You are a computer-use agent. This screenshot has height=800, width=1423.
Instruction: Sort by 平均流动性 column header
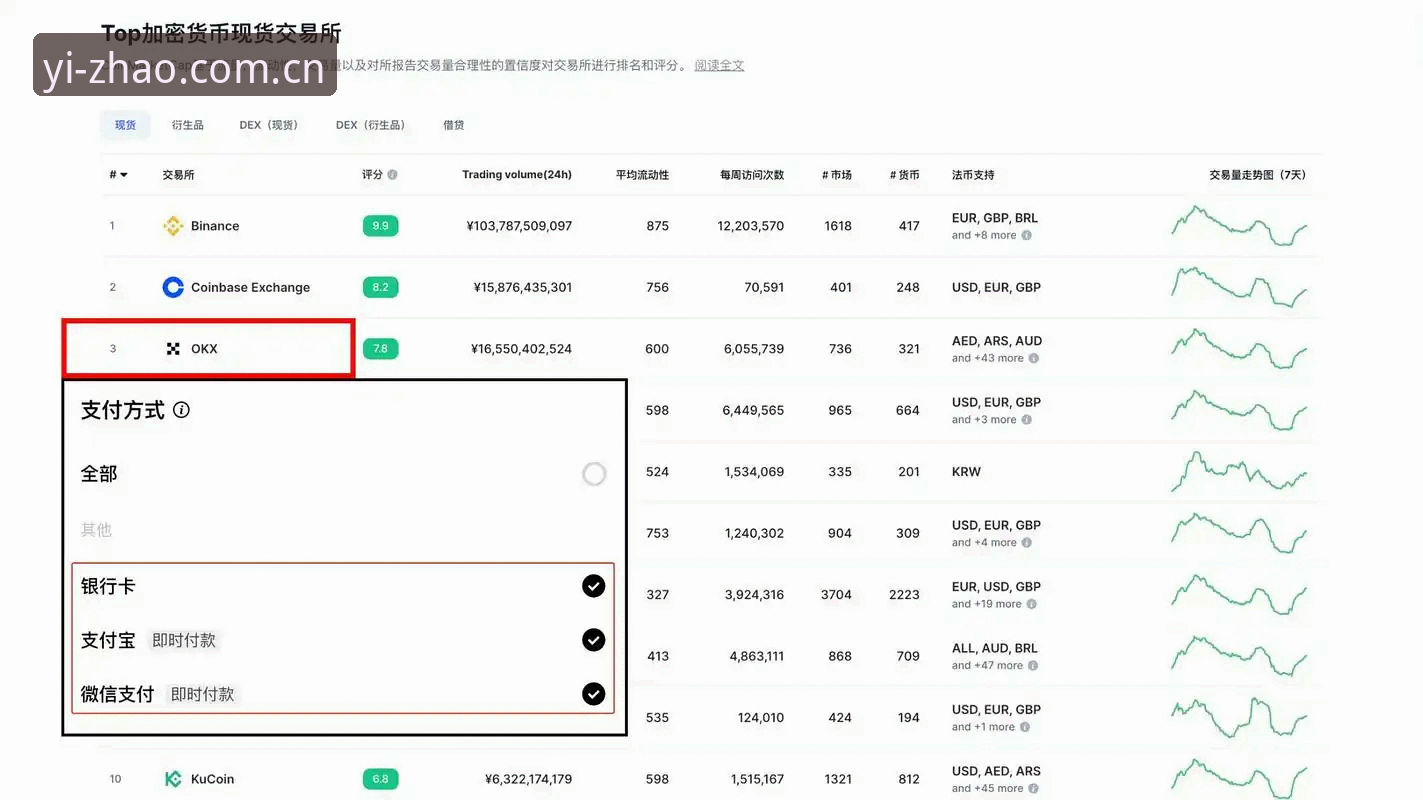point(642,175)
